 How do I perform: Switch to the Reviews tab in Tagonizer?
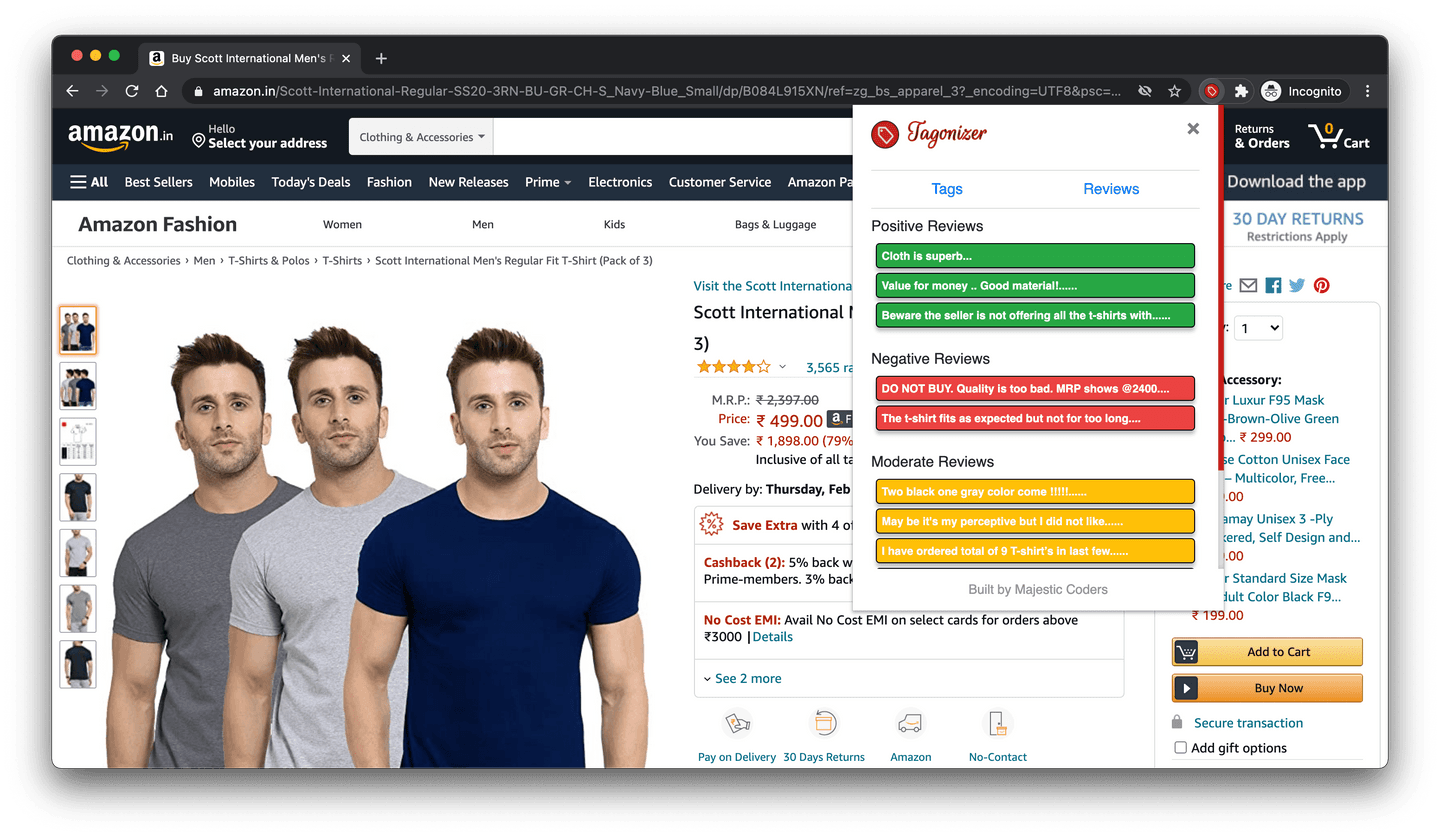[1111, 189]
